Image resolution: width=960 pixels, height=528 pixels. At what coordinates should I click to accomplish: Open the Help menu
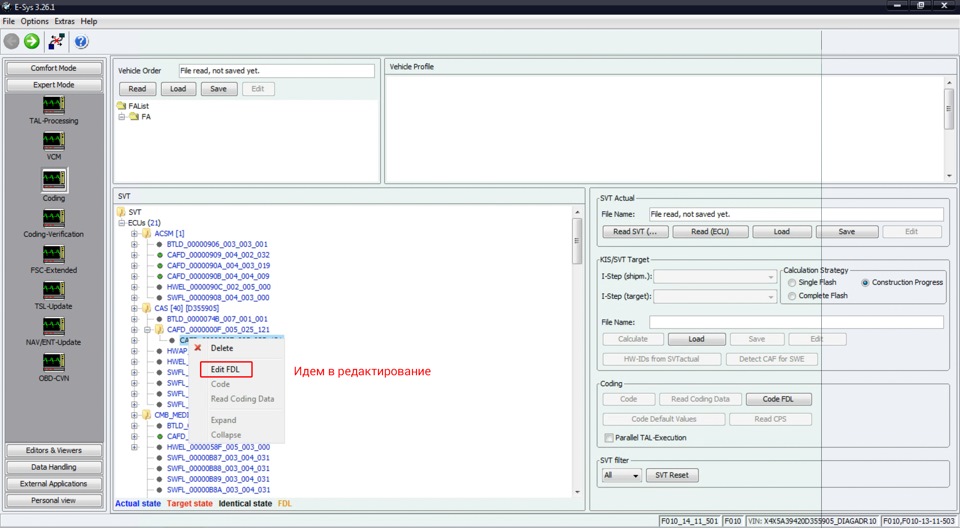click(x=89, y=21)
